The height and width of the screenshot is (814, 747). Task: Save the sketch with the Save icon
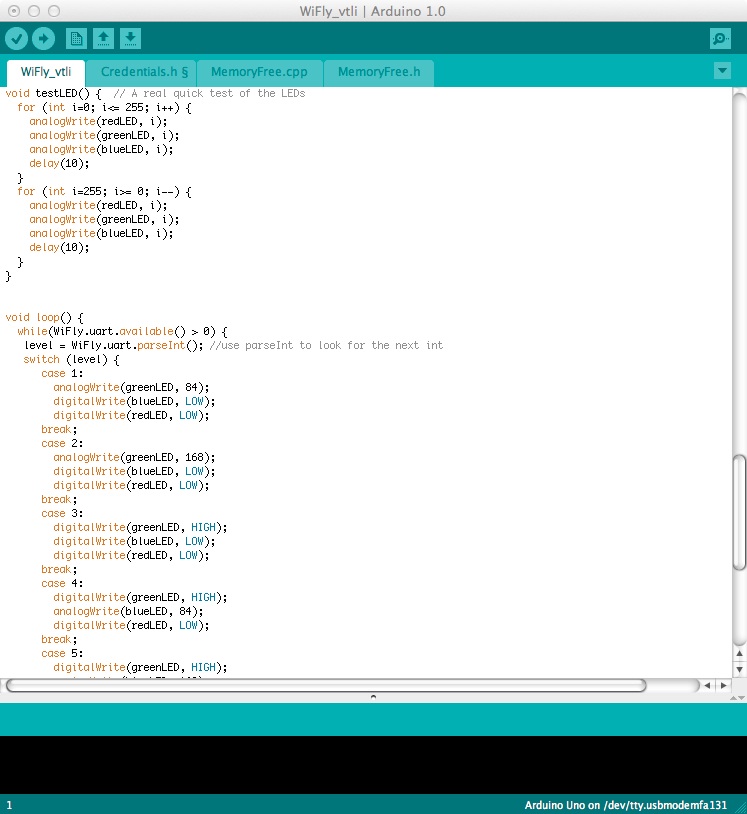[x=130, y=38]
